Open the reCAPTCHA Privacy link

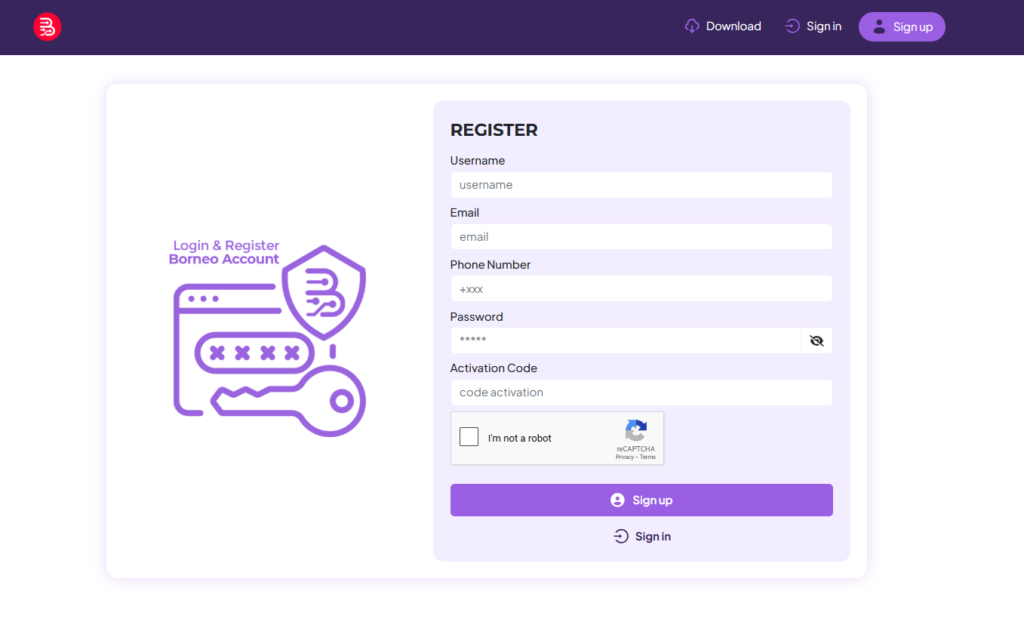pos(624,457)
